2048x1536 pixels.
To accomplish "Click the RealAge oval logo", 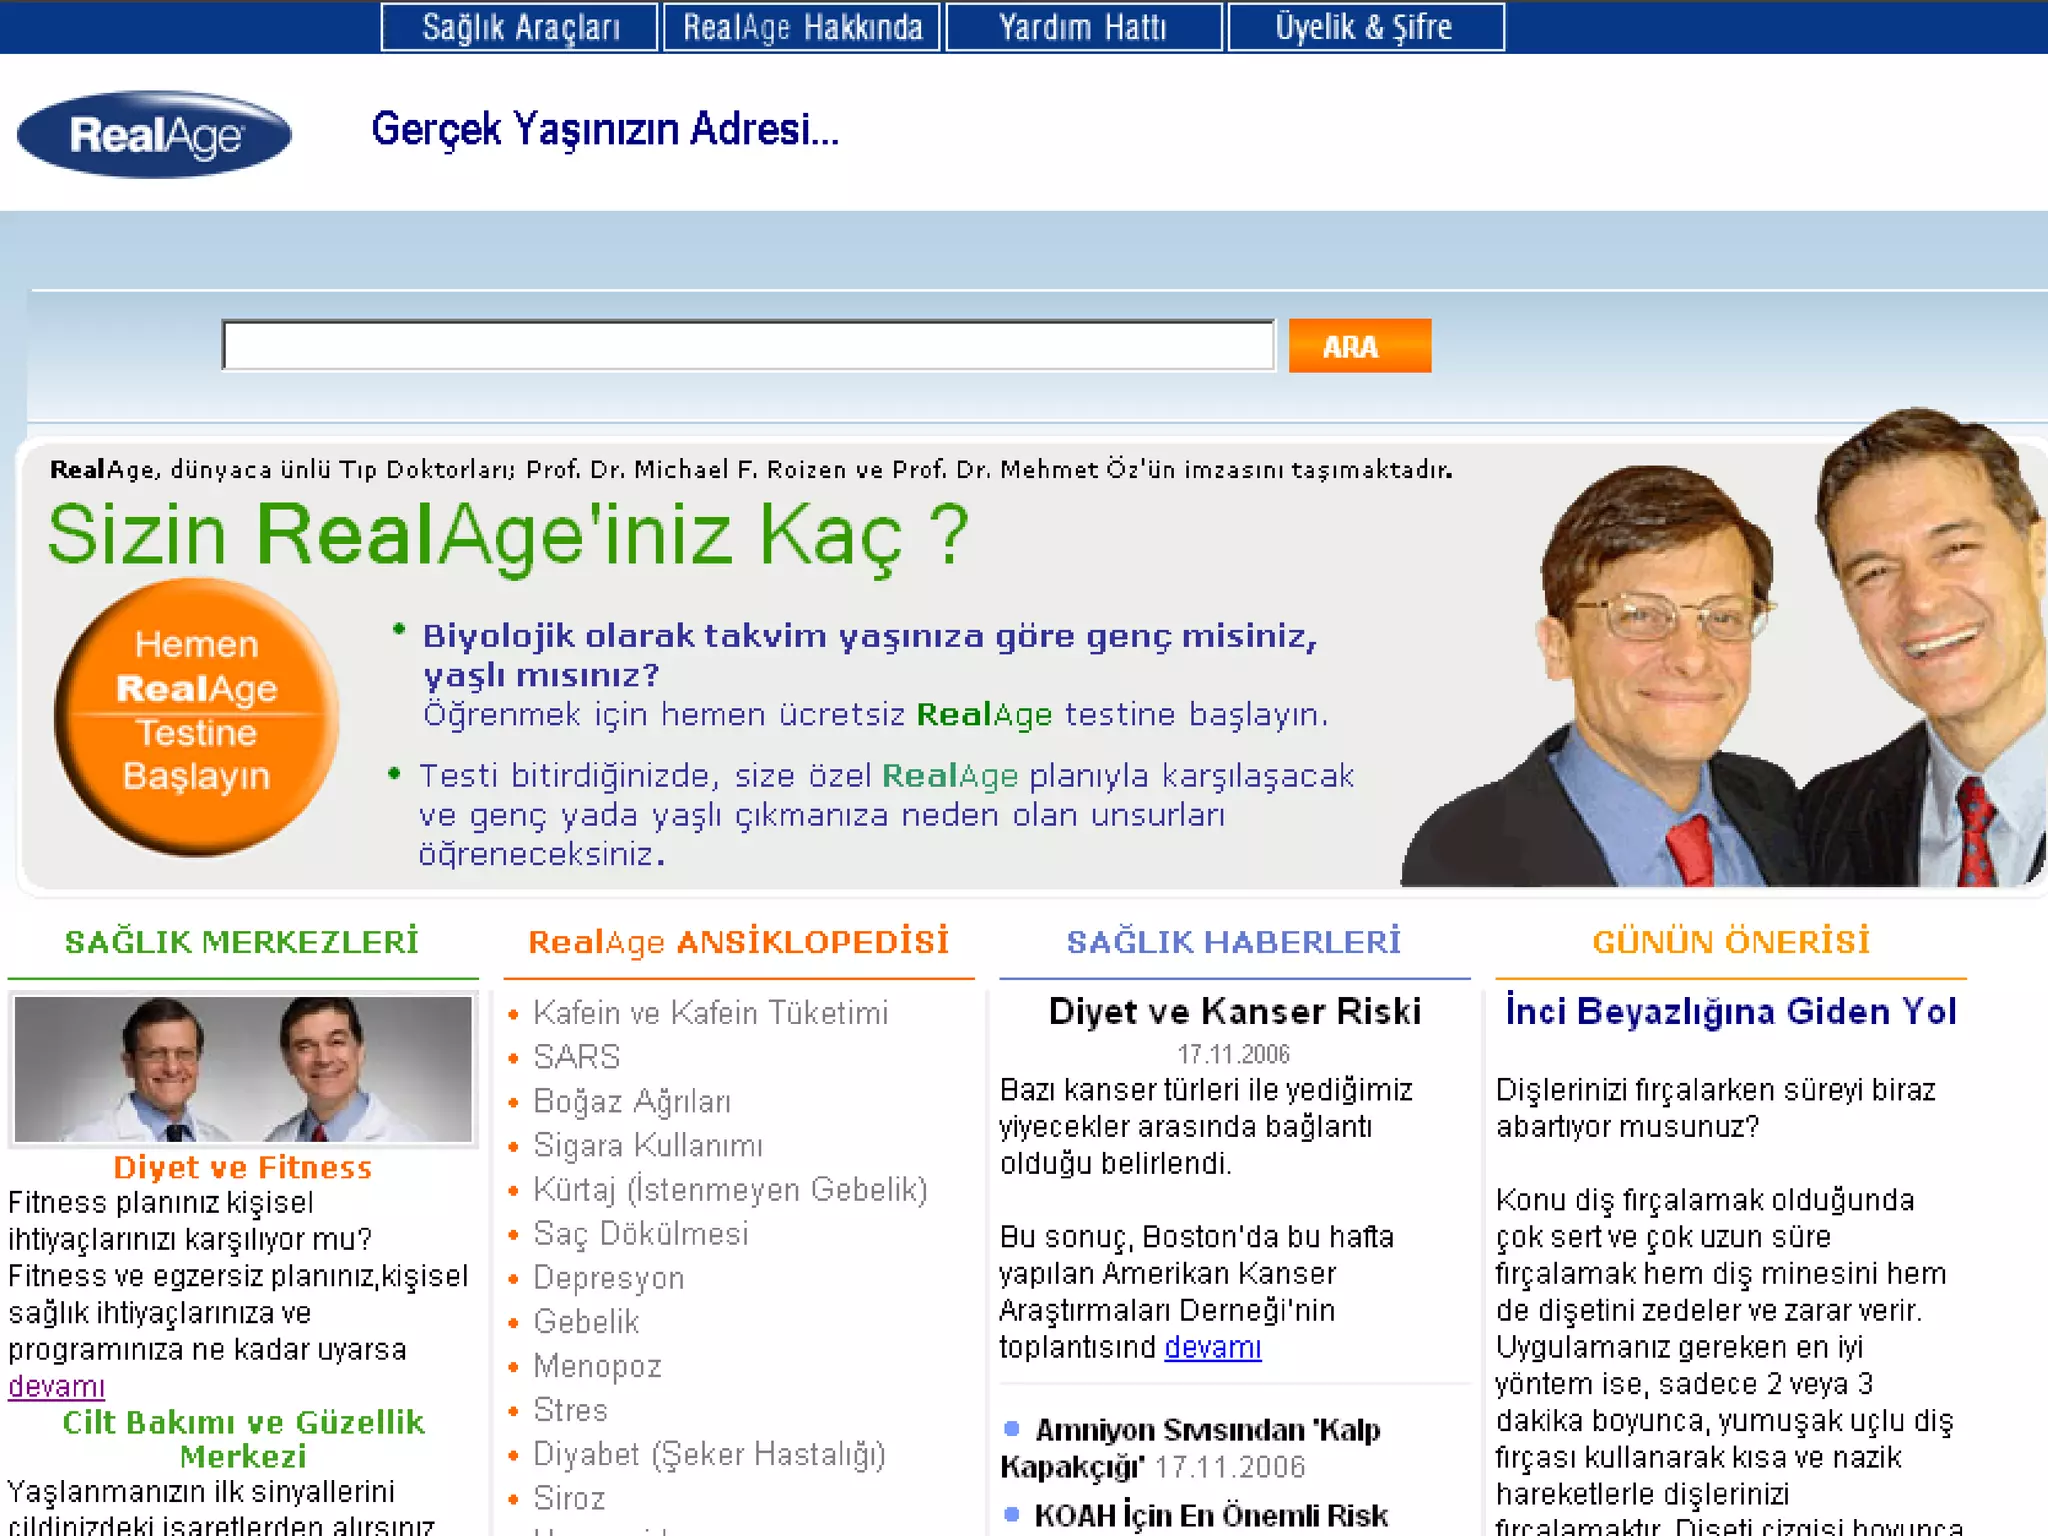I will (x=154, y=135).
